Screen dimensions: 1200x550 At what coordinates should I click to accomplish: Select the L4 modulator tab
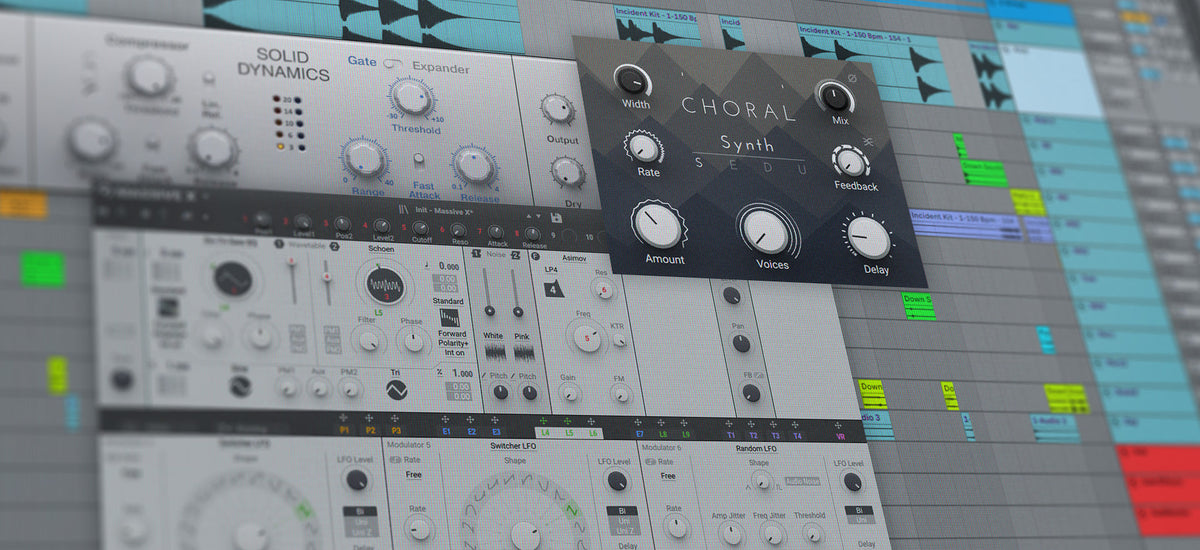tap(545, 432)
